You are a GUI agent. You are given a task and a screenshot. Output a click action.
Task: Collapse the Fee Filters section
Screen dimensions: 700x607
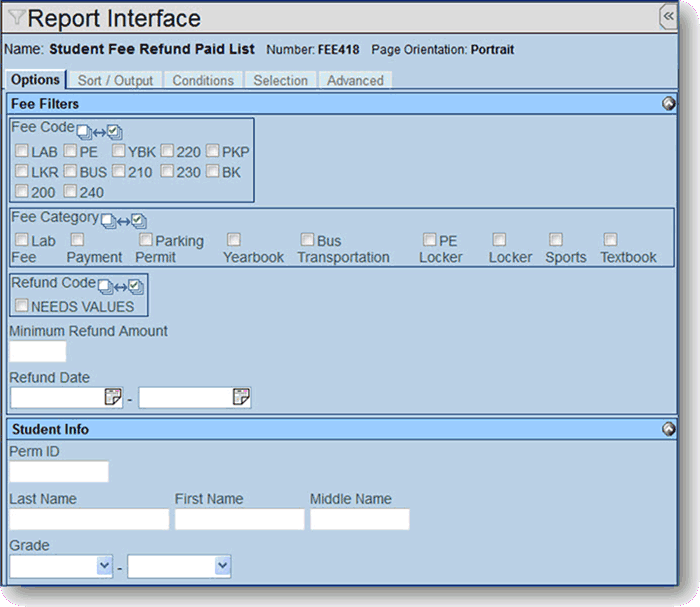coord(668,104)
